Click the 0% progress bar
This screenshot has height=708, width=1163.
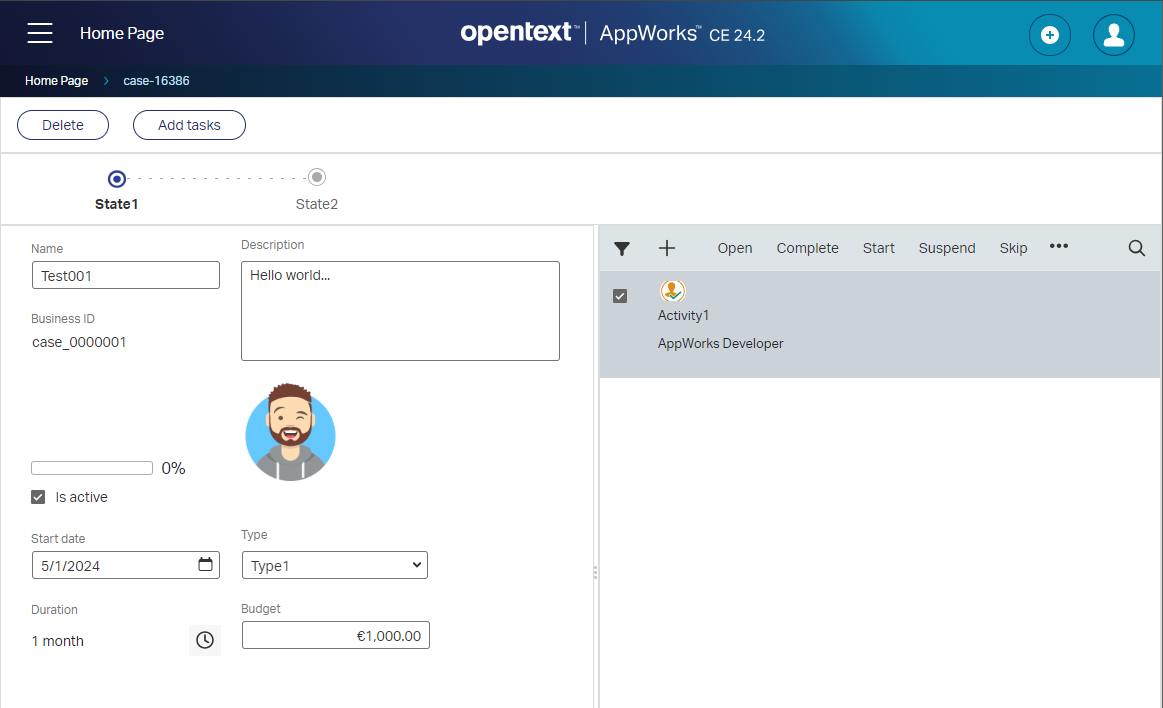[91, 467]
